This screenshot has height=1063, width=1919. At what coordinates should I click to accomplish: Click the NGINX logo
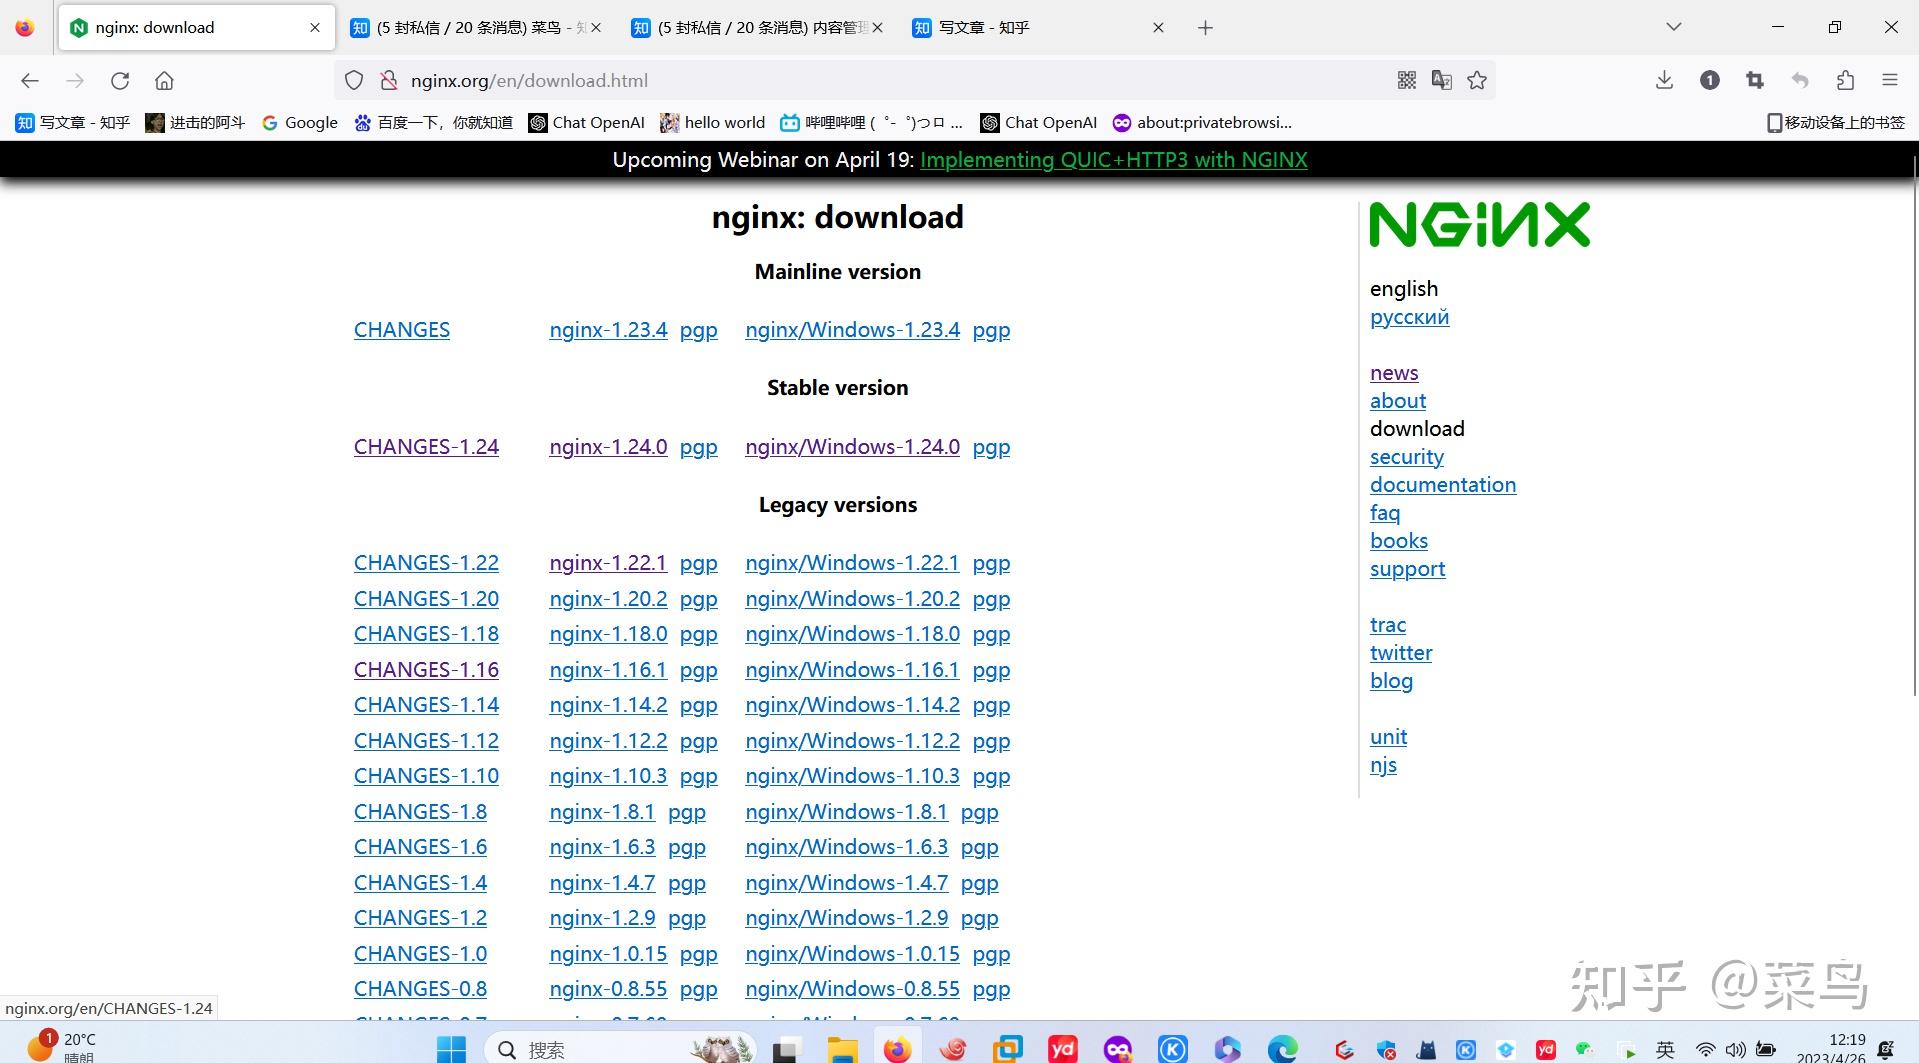pyautogui.click(x=1480, y=224)
